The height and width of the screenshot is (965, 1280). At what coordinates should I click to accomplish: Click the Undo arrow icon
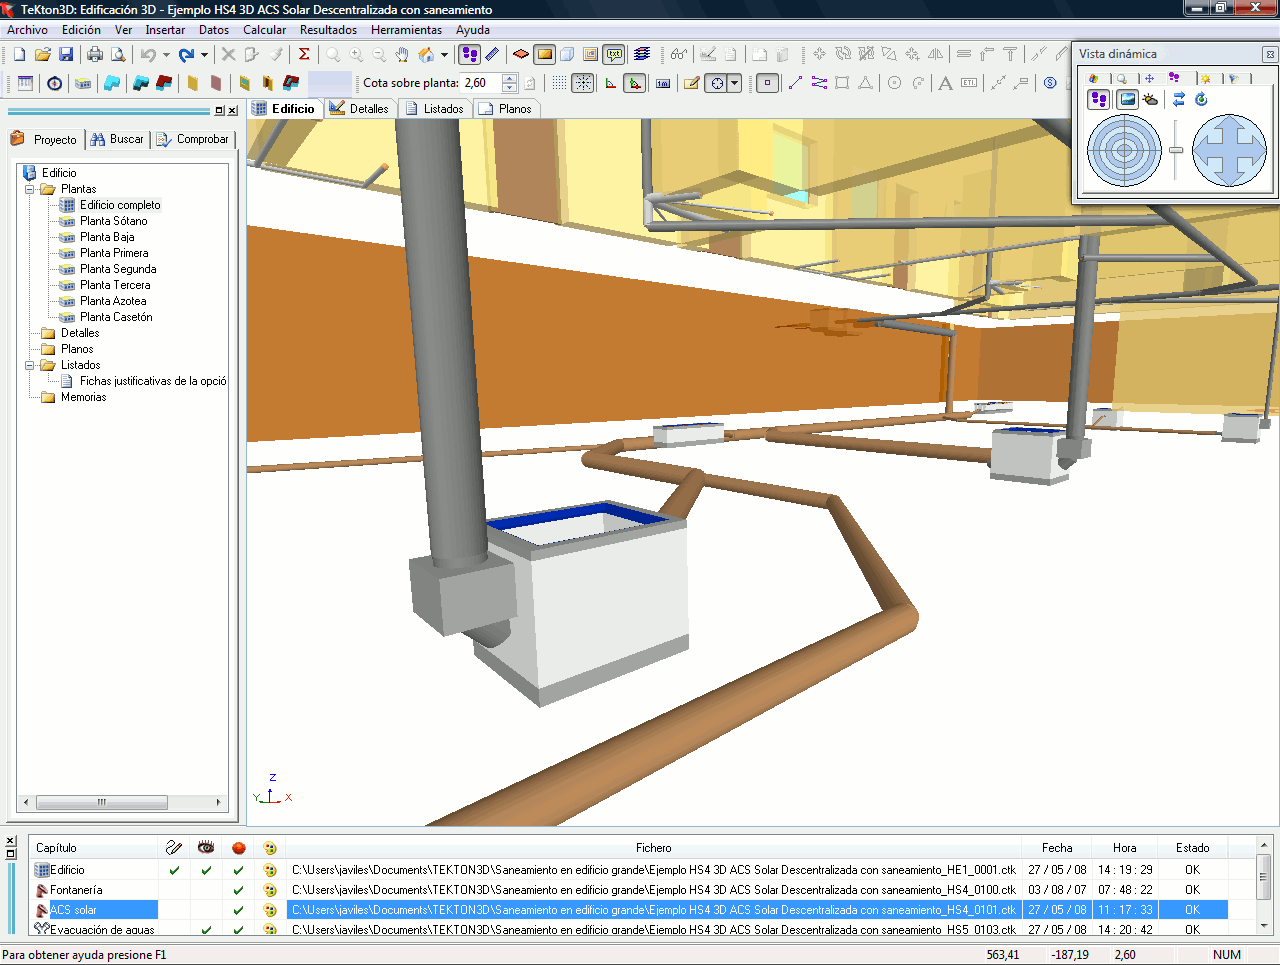click(x=148, y=55)
